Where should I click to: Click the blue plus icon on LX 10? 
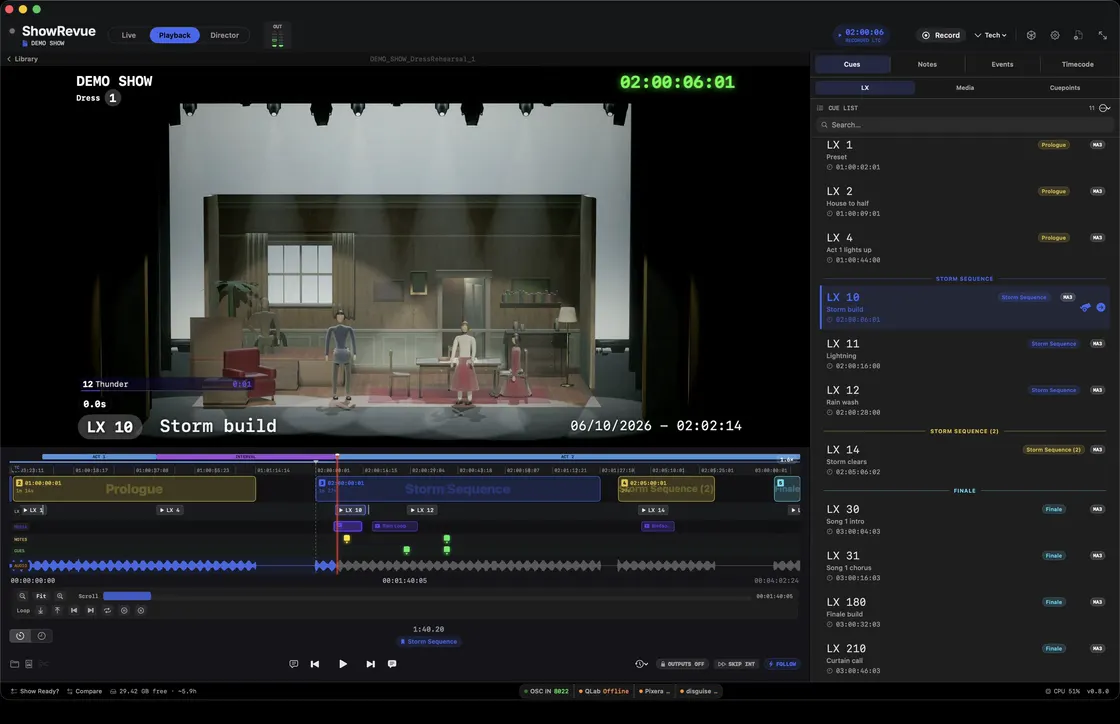pos(1101,308)
